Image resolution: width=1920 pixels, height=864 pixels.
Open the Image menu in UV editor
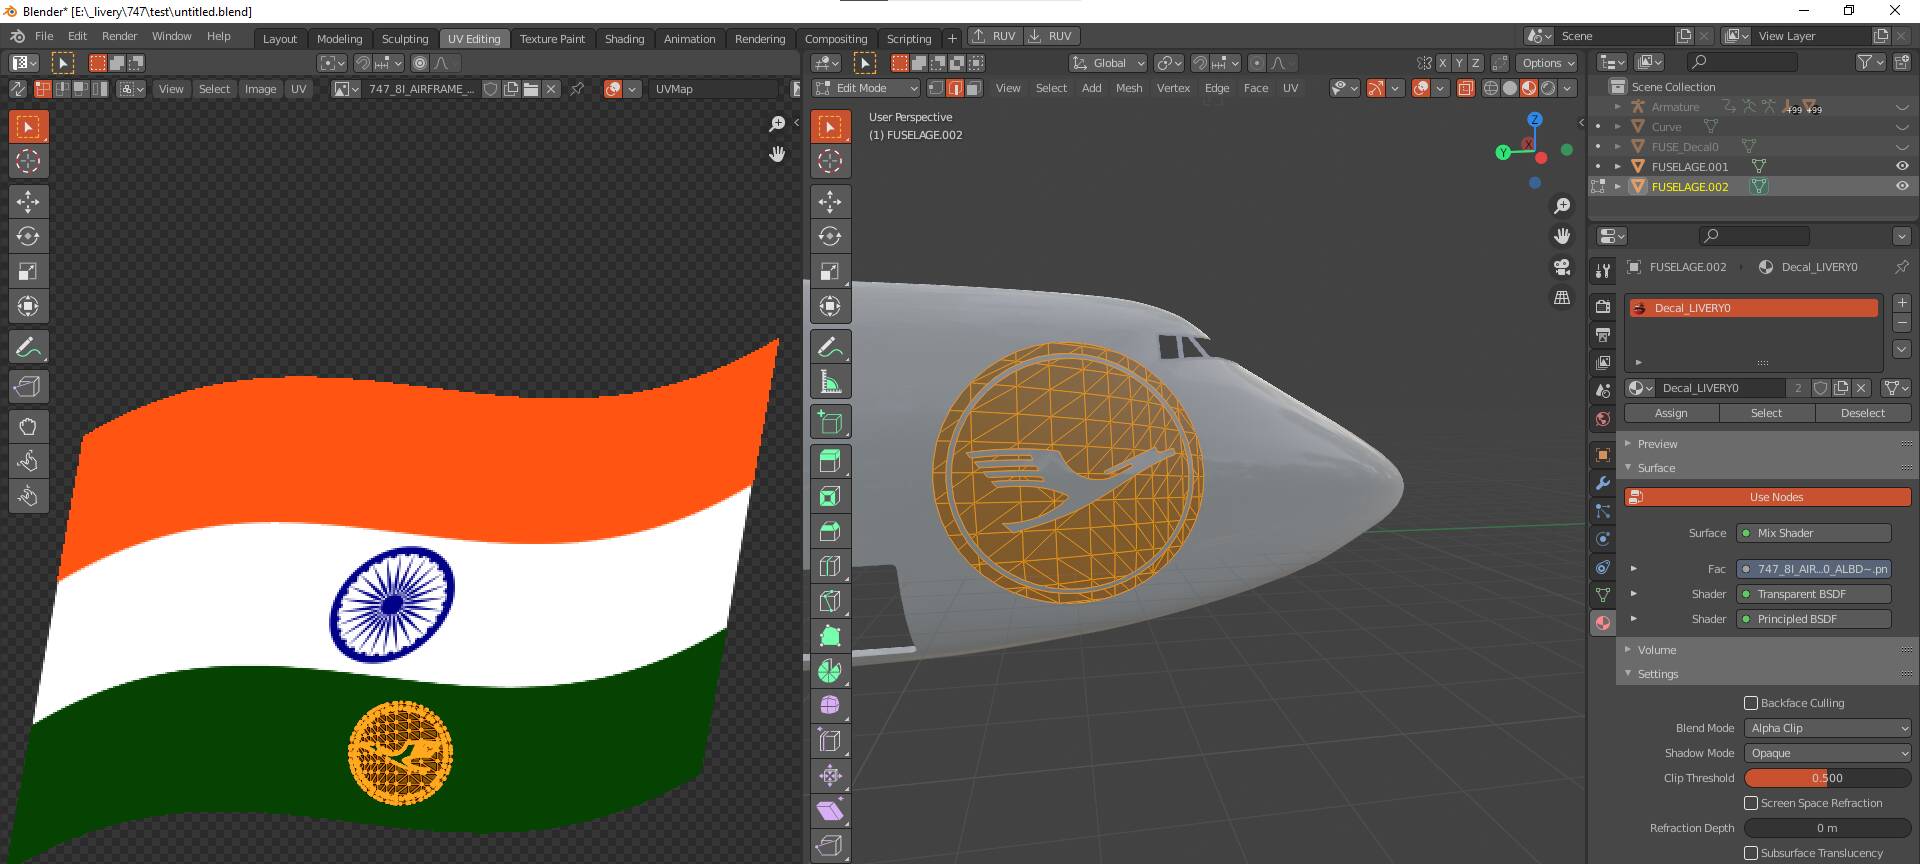[x=260, y=89]
